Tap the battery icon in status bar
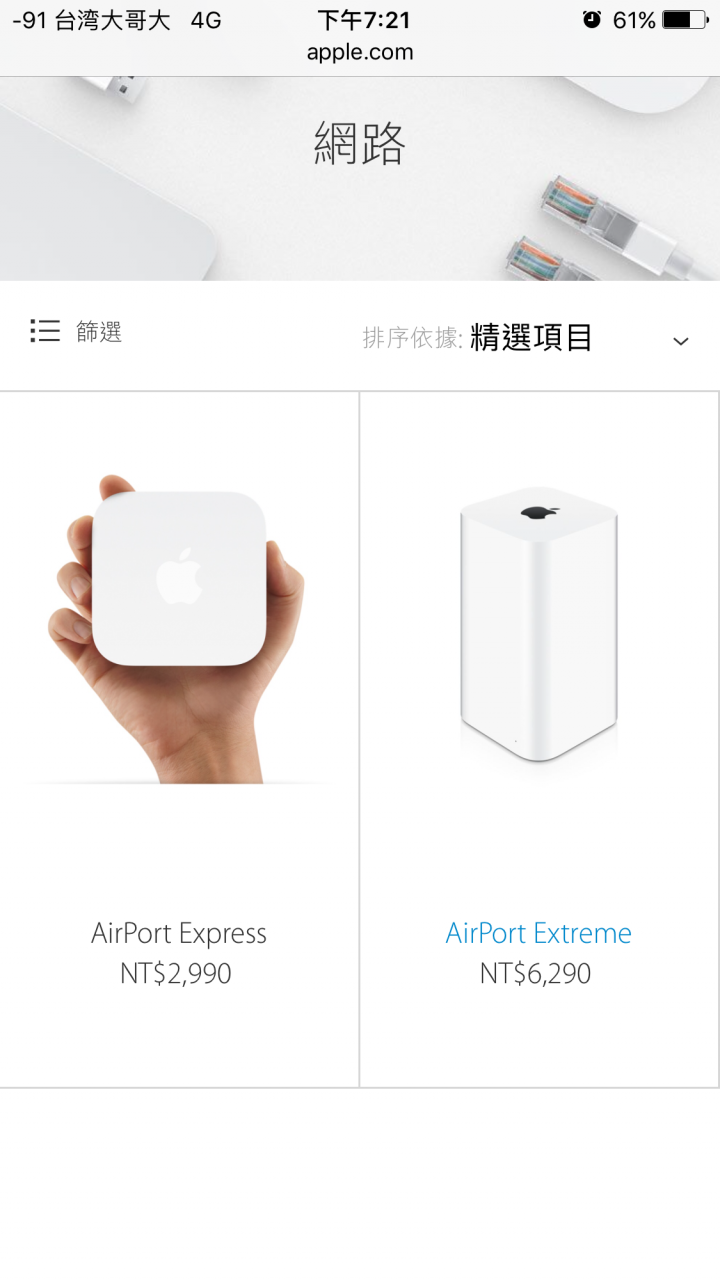 (686, 20)
